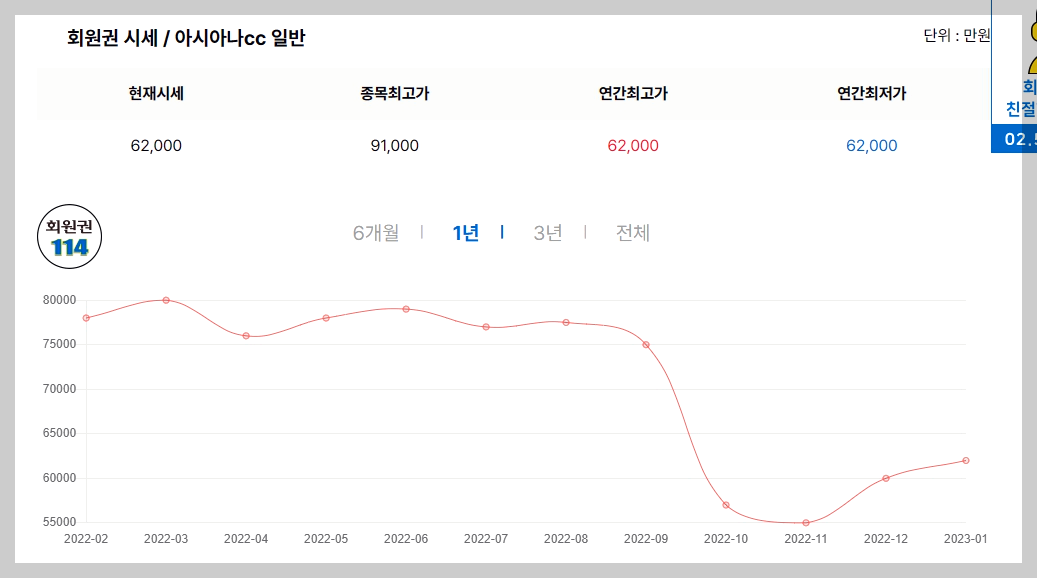Click the 종목최고가 column header
This screenshot has height=578, width=1037.
395,93
